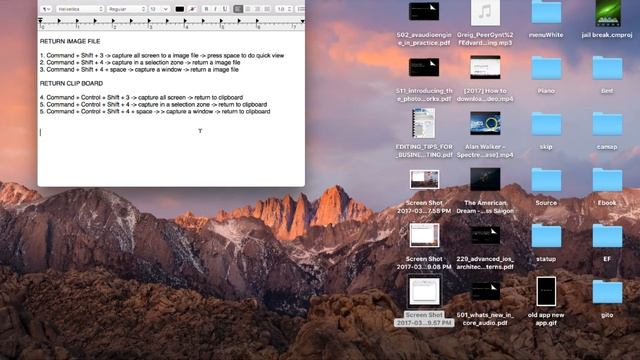Select the Ebook folder
Viewport: 640px width, 360px height.
click(607, 188)
